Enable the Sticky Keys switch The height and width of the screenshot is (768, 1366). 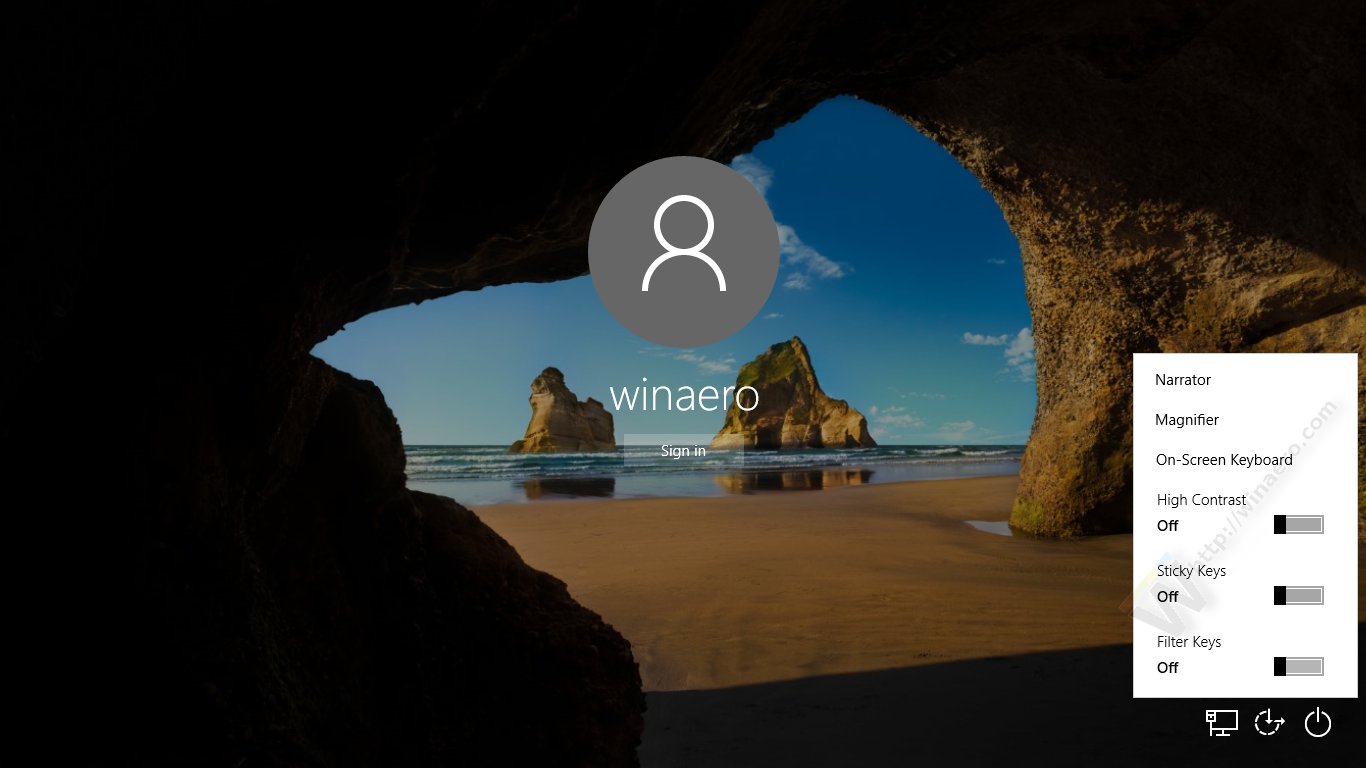point(1298,596)
